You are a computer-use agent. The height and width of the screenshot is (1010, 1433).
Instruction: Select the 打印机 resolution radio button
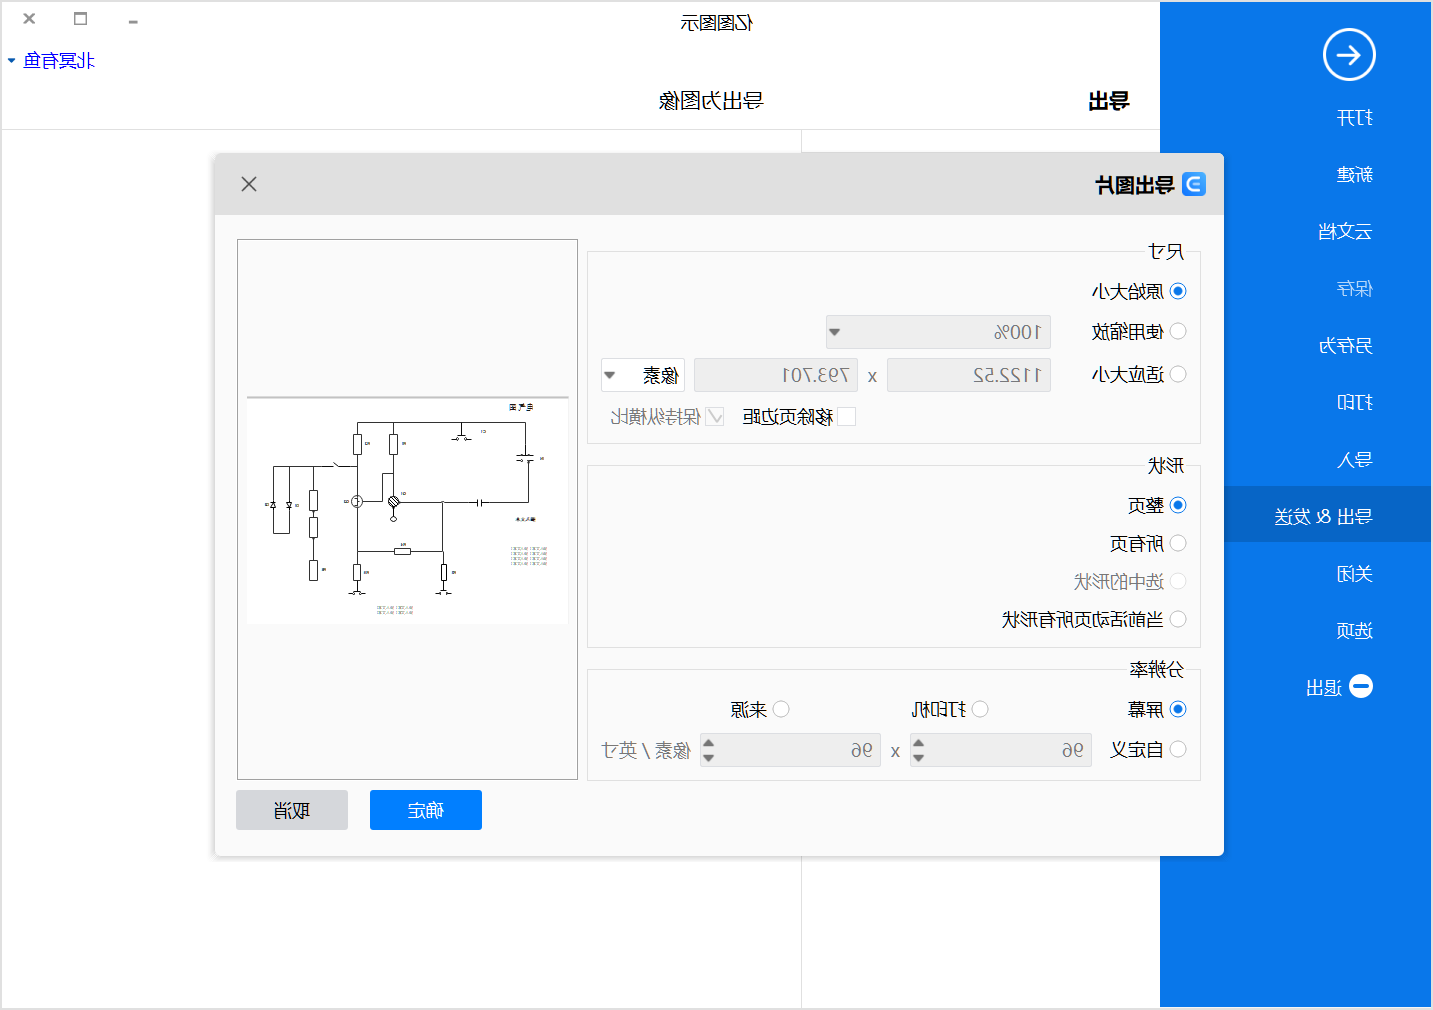click(980, 709)
